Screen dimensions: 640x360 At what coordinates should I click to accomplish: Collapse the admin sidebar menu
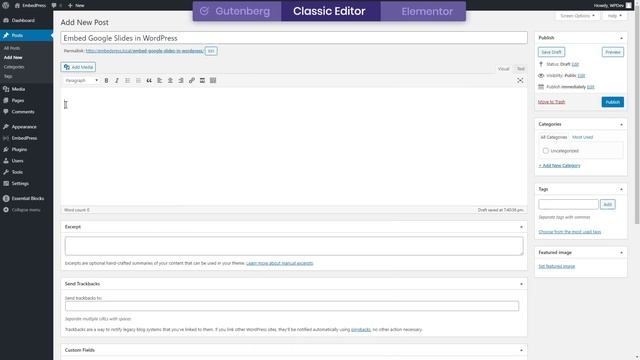27,210
